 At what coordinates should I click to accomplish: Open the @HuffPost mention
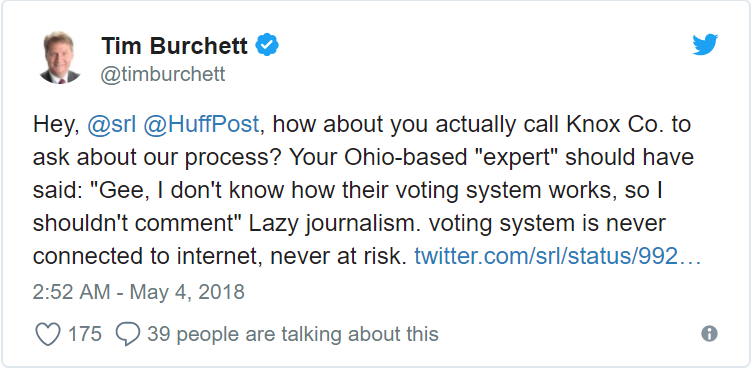coord(201,125)
